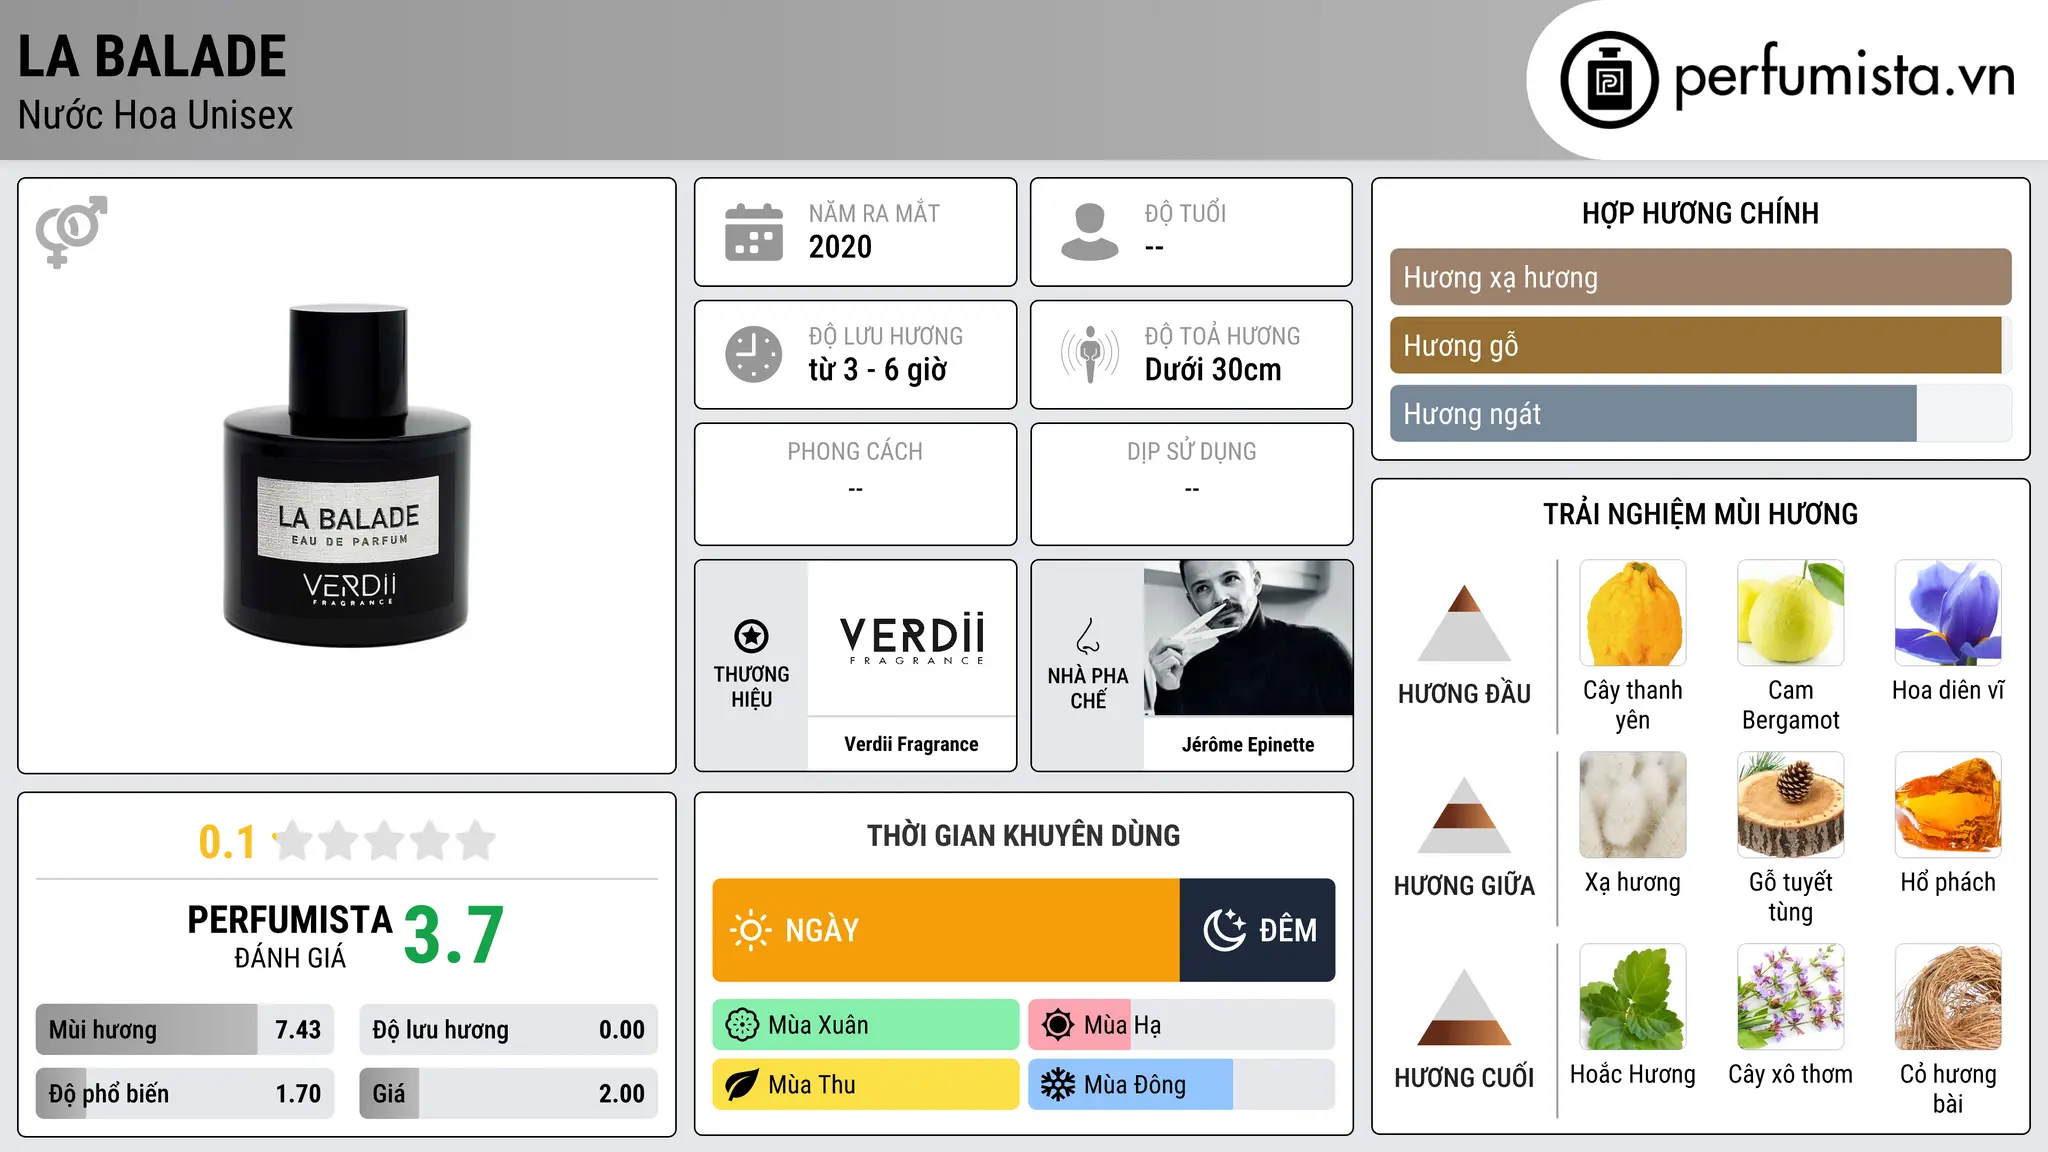Screen dimensions: 2048x1152
Task: Click the NGÀY daytime bar
Action: (946, 930)
